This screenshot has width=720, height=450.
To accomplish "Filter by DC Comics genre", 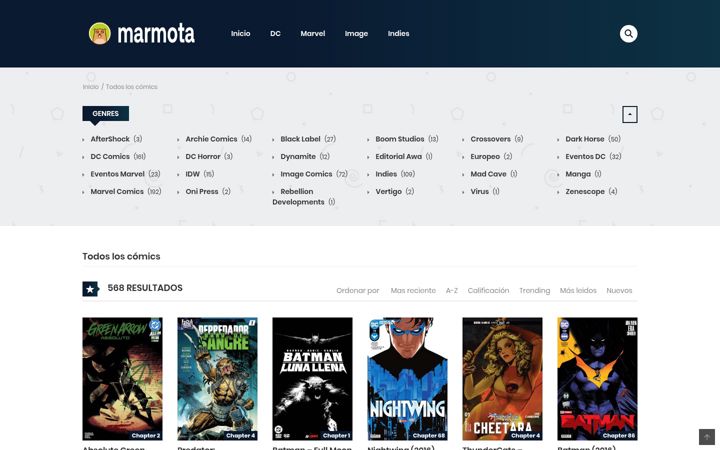I will tap(110, 156).
